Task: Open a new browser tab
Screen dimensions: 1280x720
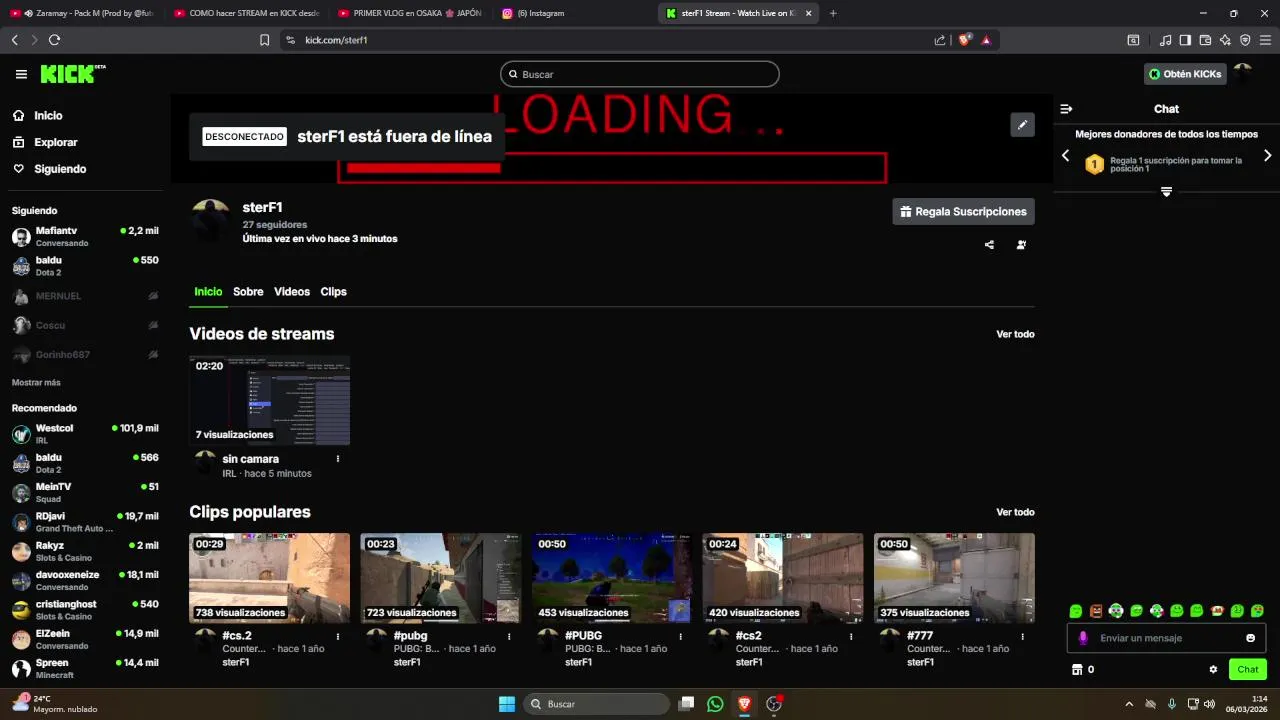Action: click(833, 13)
